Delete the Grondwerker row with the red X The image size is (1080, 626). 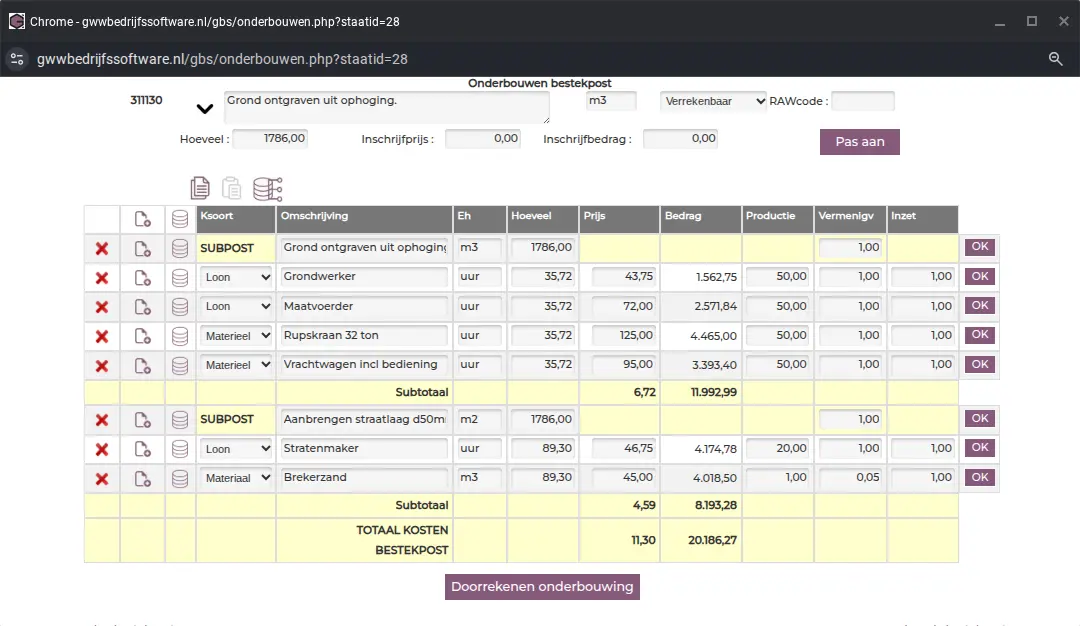[102, 278]
